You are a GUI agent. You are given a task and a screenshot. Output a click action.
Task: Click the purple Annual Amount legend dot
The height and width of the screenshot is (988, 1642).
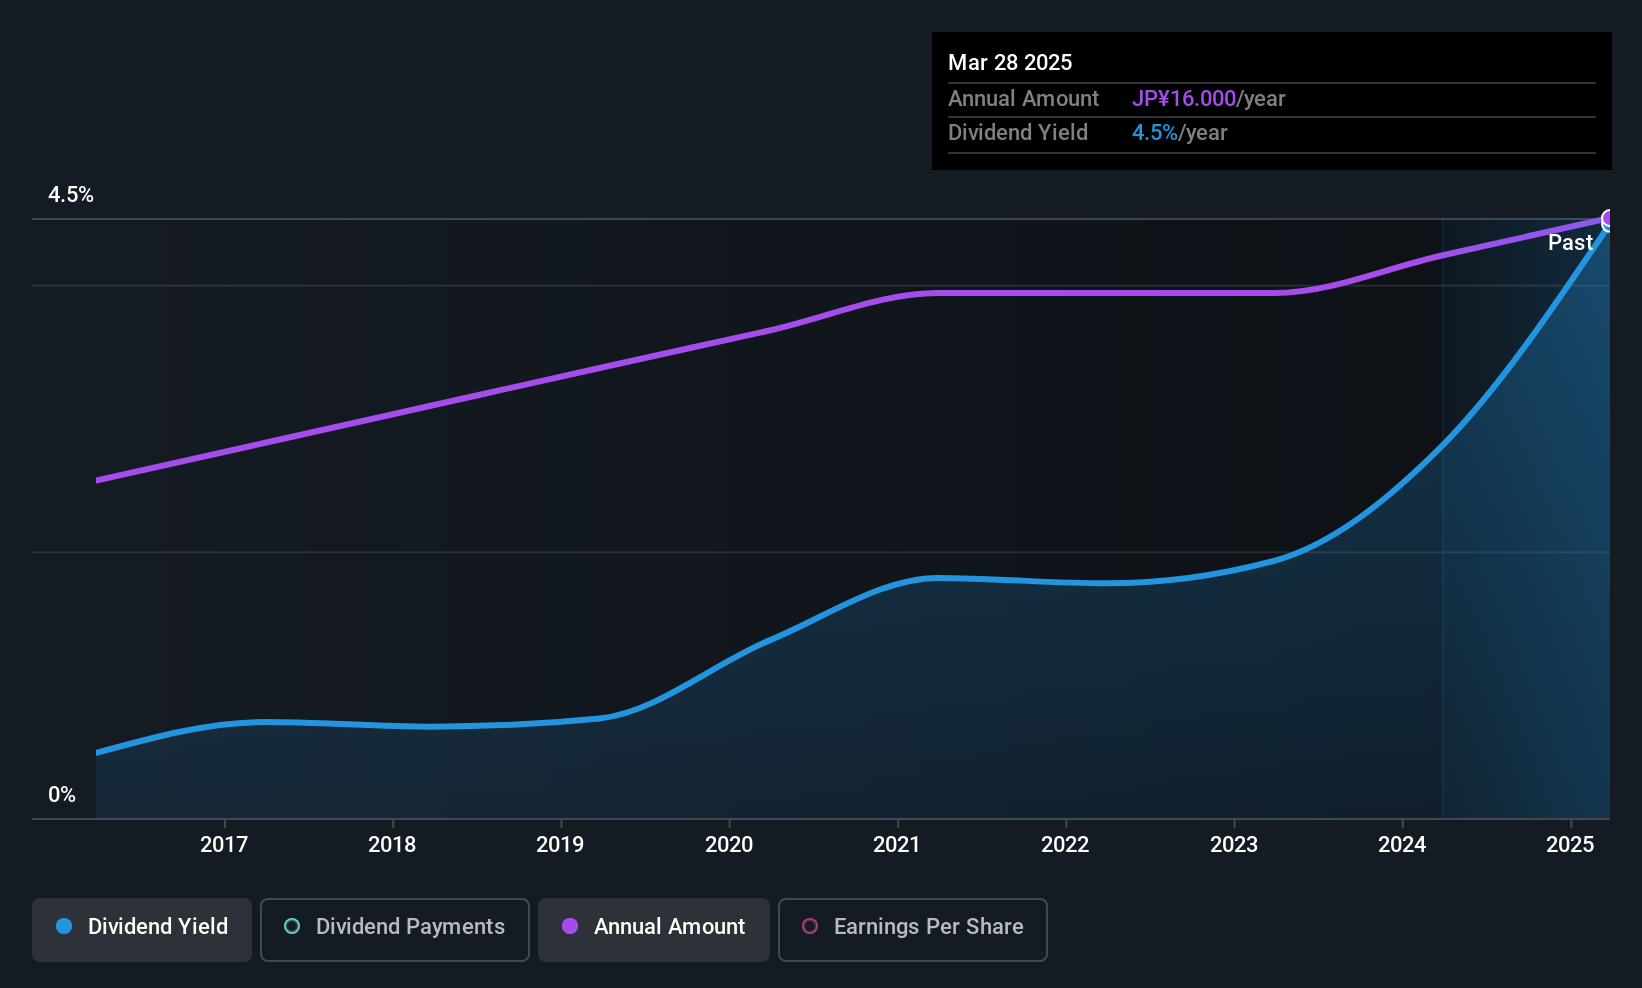click(570, 927)
